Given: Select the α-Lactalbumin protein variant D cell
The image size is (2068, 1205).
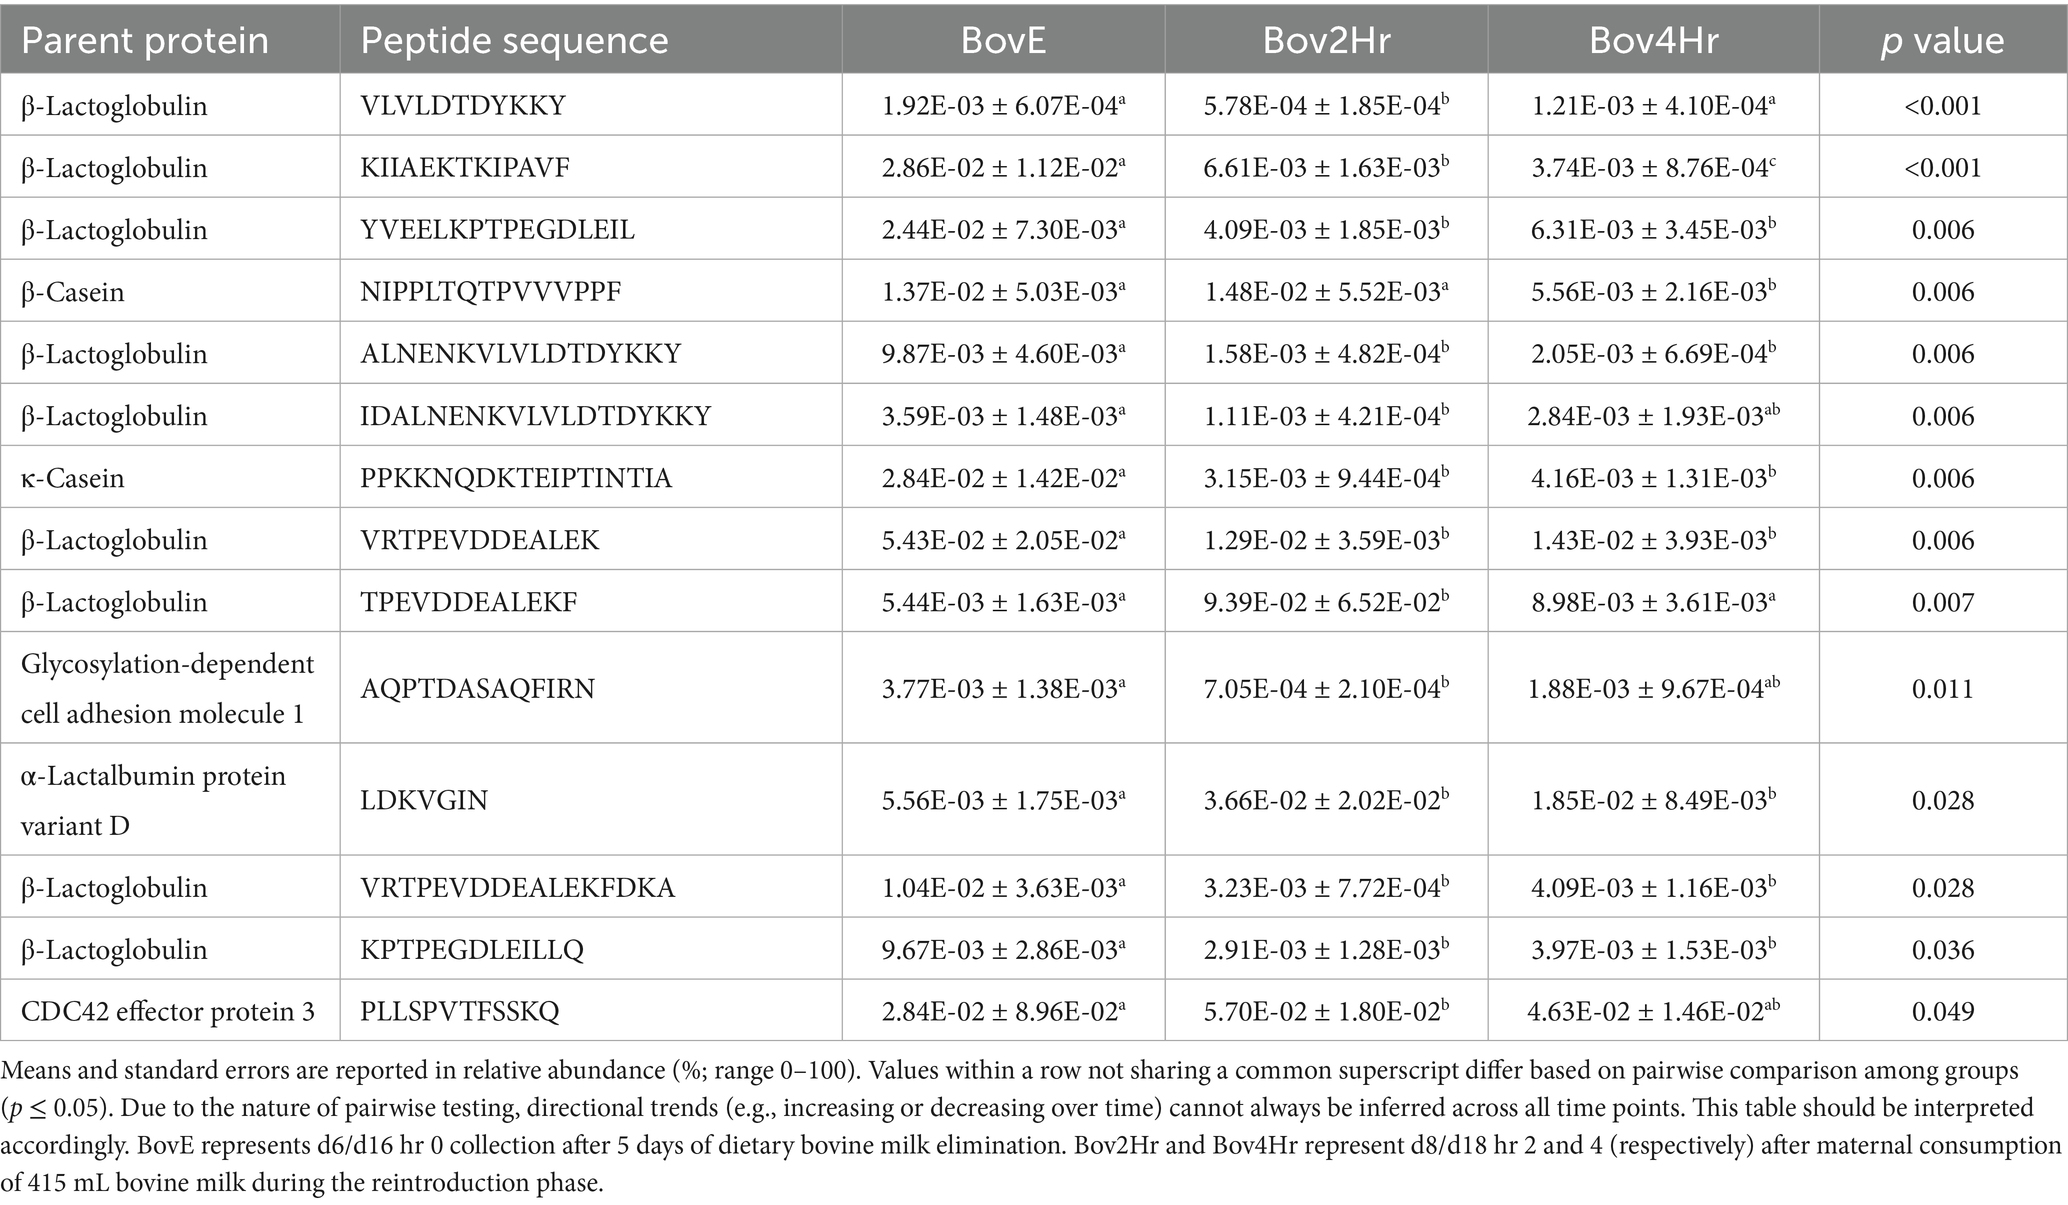Looking at the screenshot, I should [153, 800].
